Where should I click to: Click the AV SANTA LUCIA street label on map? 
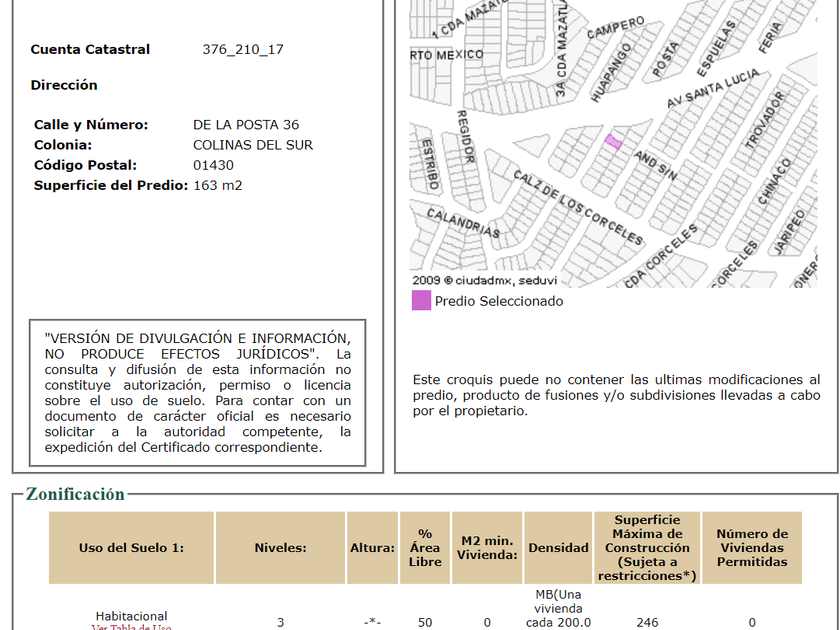pyautogui.click(x=713, y=88)
